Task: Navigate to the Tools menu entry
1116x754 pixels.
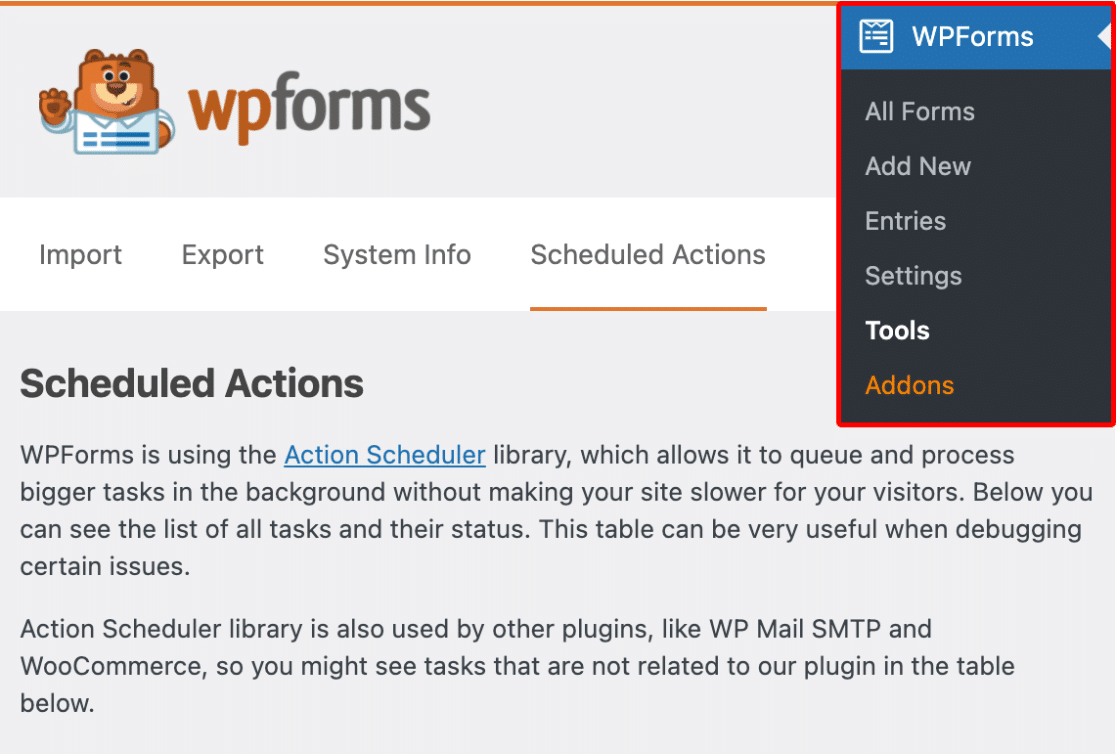Action: click(x=897, y=330)
